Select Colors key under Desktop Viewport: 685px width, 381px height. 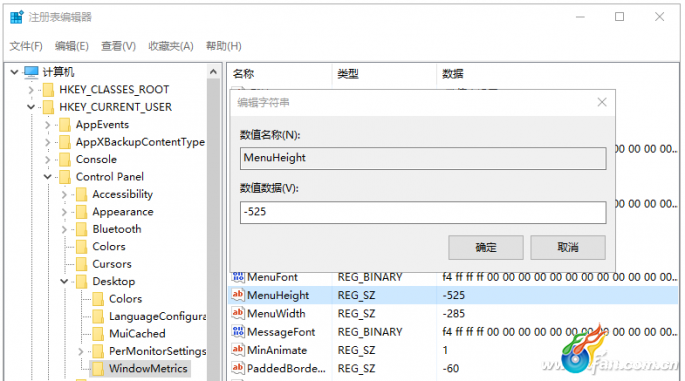[x=125, y=299]
